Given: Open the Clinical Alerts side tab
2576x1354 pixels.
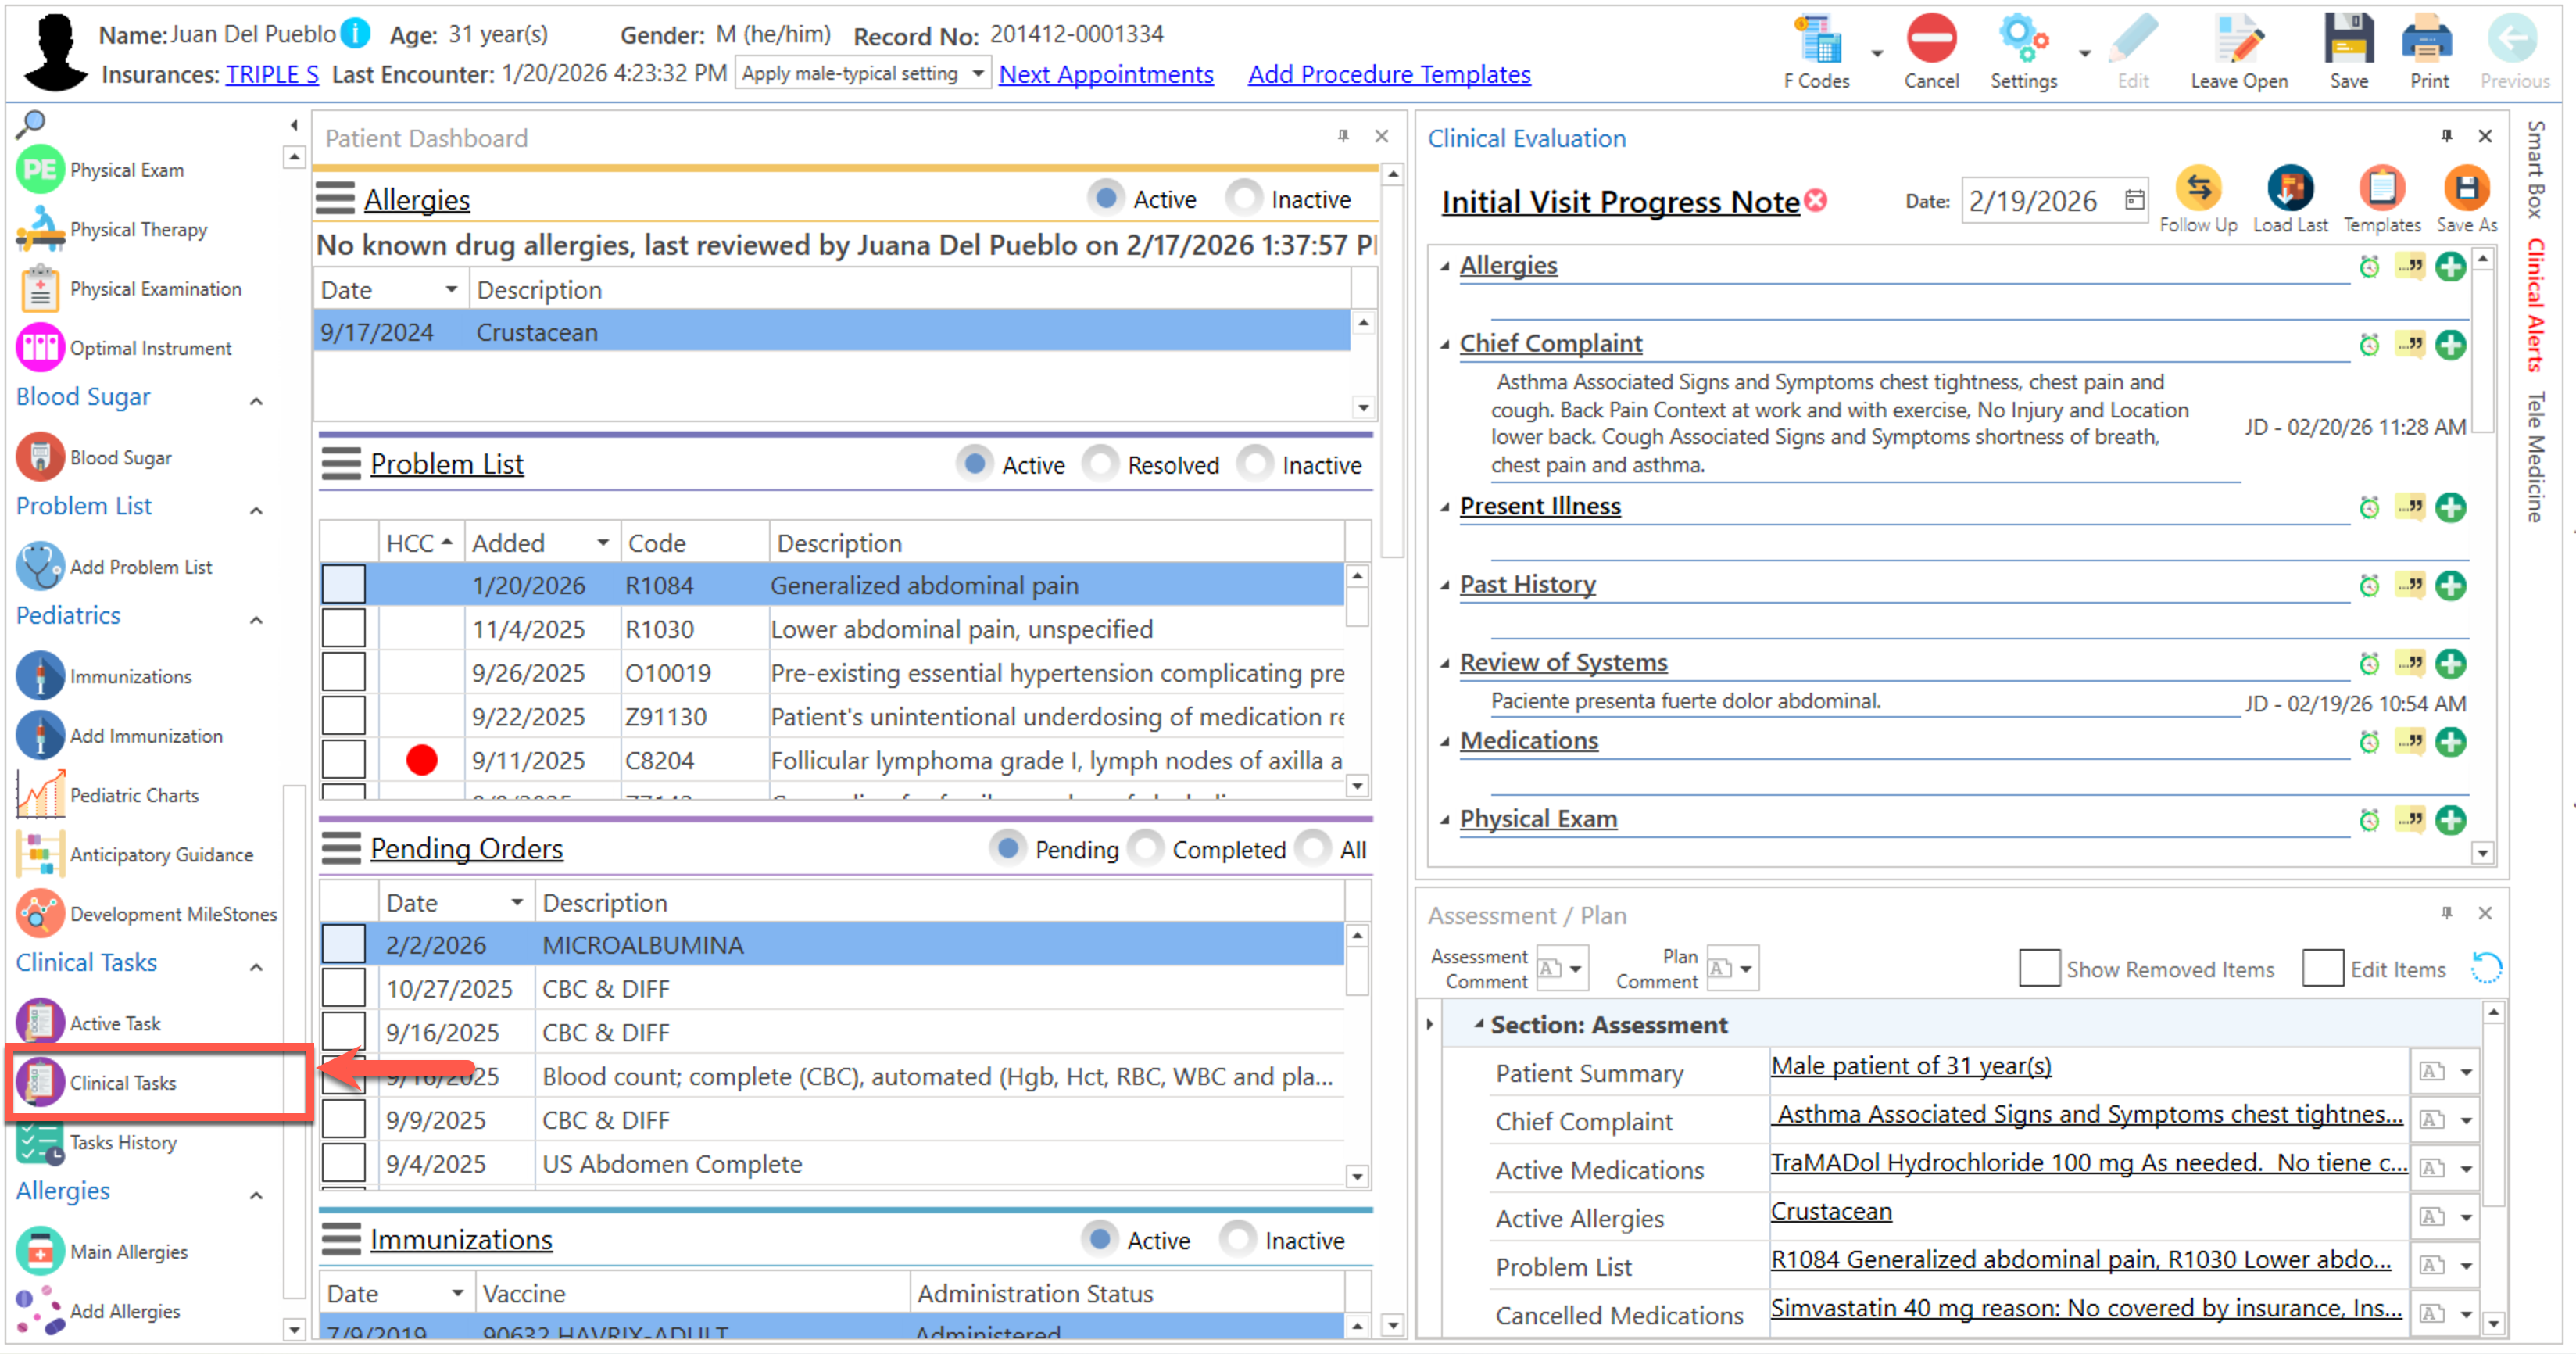Looking at the screenshot, I should click(x=2535, y=305).
